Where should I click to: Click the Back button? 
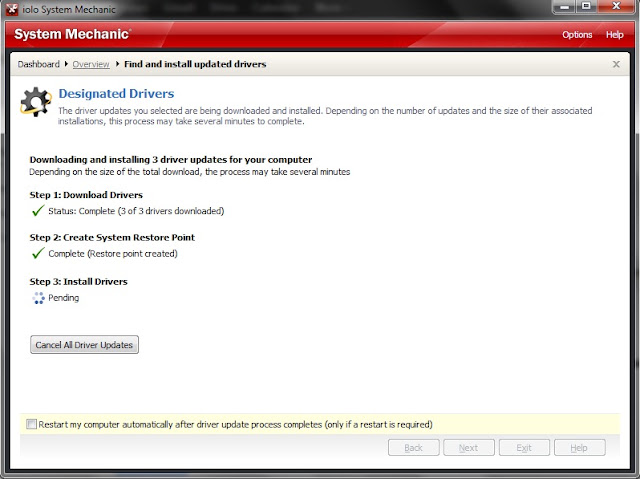point(413,448)
